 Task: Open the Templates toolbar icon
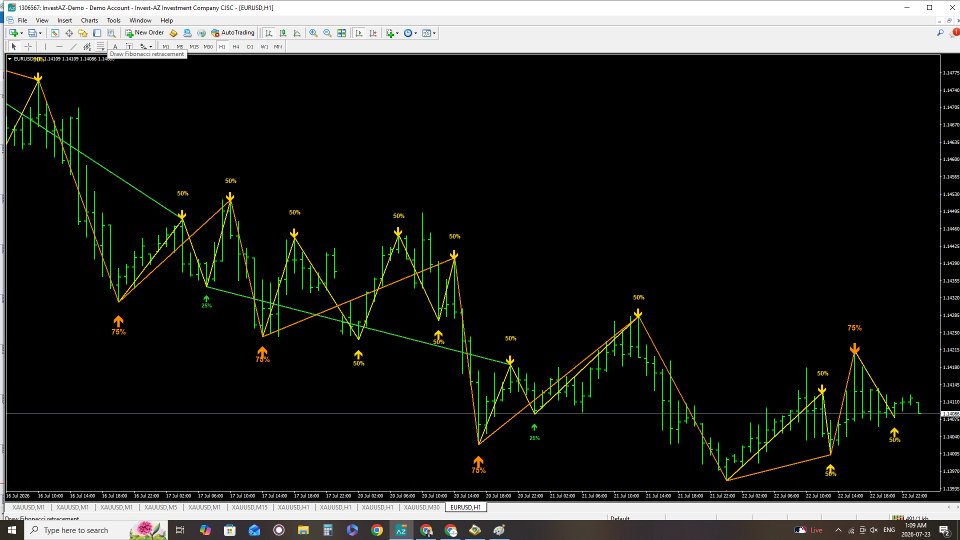pyautogui.click(x=426, y=33)
